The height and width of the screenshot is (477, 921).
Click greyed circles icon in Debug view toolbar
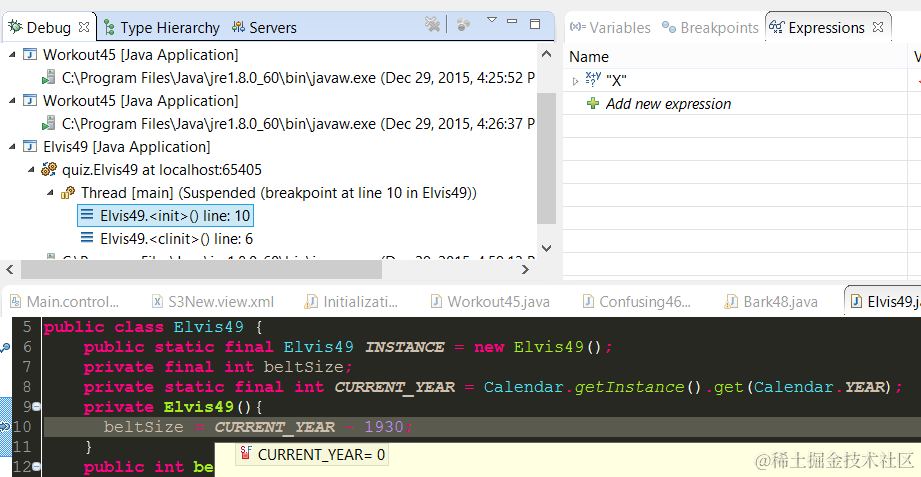(463, 24)
